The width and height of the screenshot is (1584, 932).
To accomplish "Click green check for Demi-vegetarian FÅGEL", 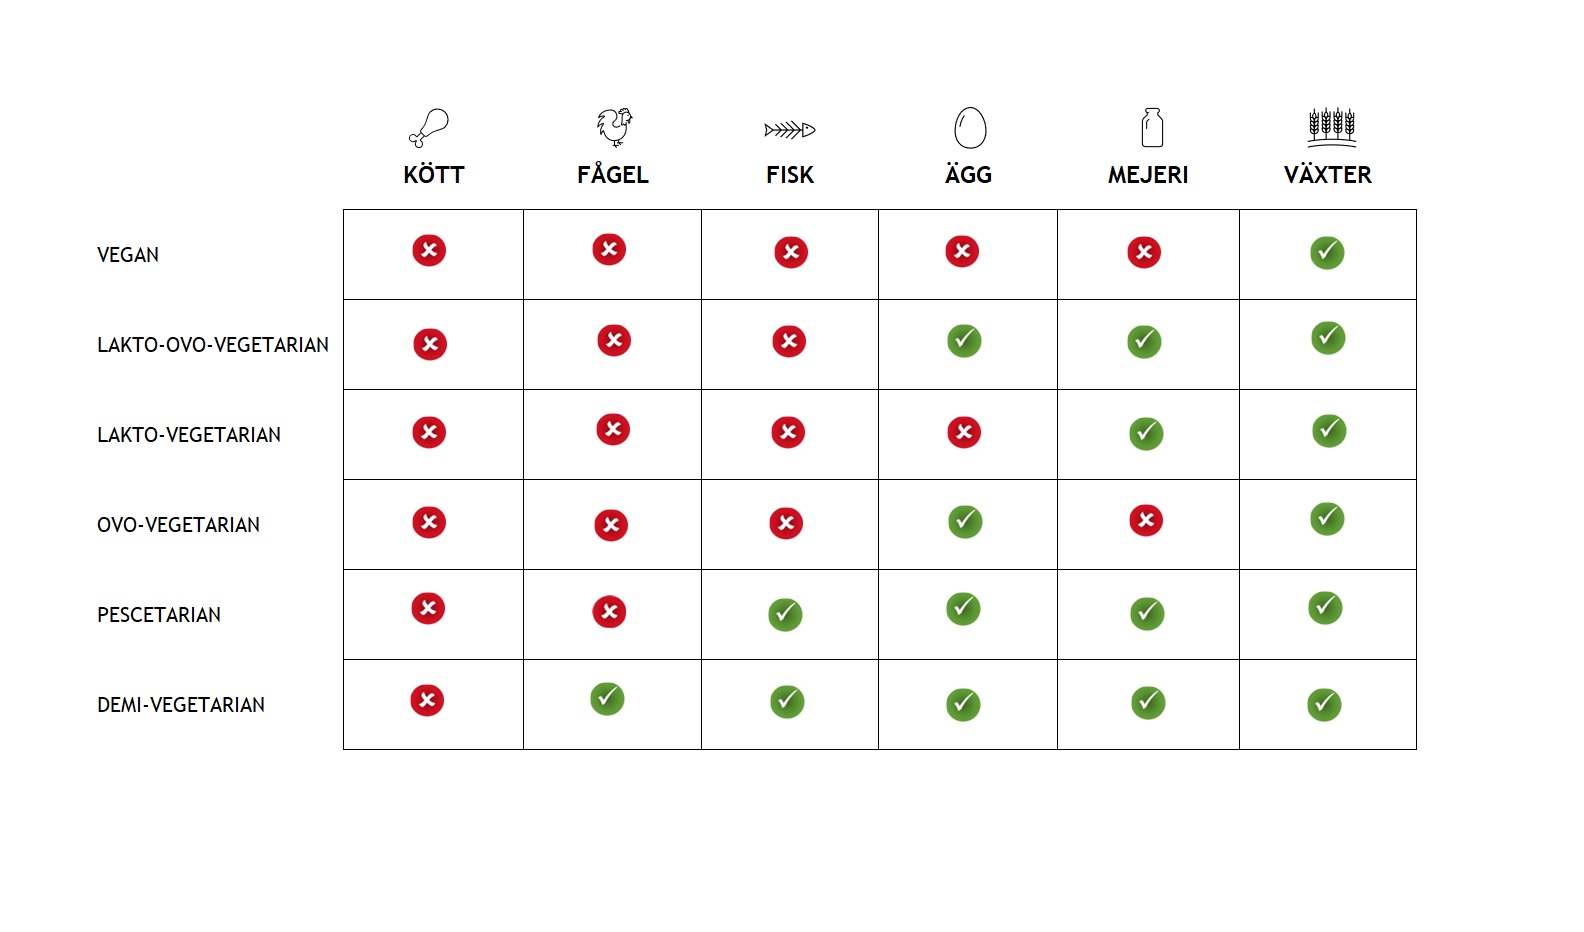I will (x=607, y=698).
